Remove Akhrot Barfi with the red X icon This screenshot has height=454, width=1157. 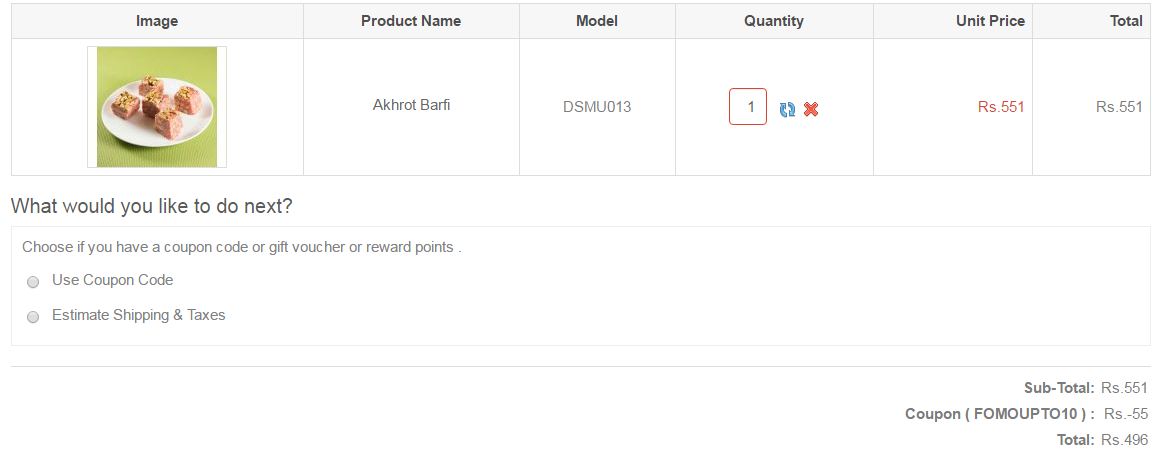pyautogui.click(x=811, y=109)
